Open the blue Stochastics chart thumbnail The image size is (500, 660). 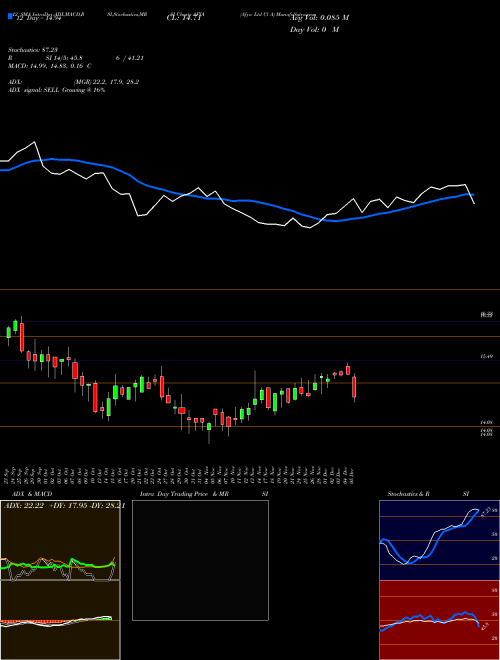pos(439,540)
